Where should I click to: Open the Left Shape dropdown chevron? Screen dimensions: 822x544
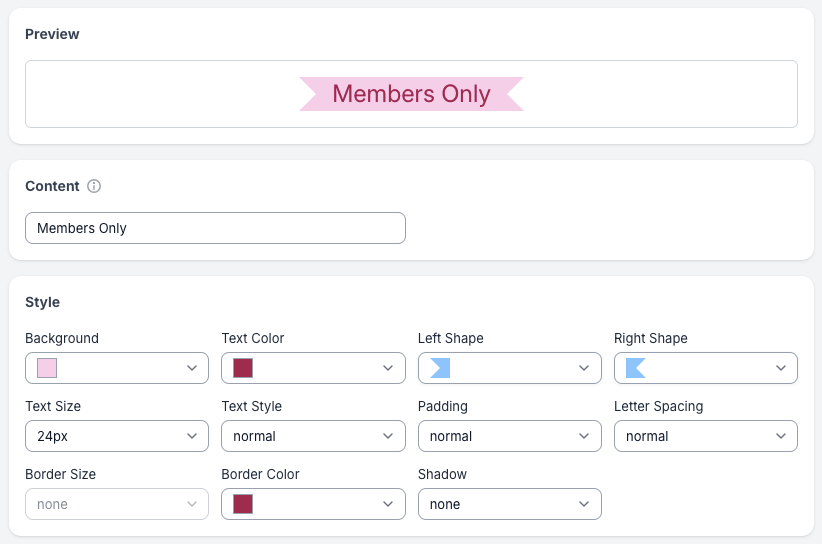584,368
